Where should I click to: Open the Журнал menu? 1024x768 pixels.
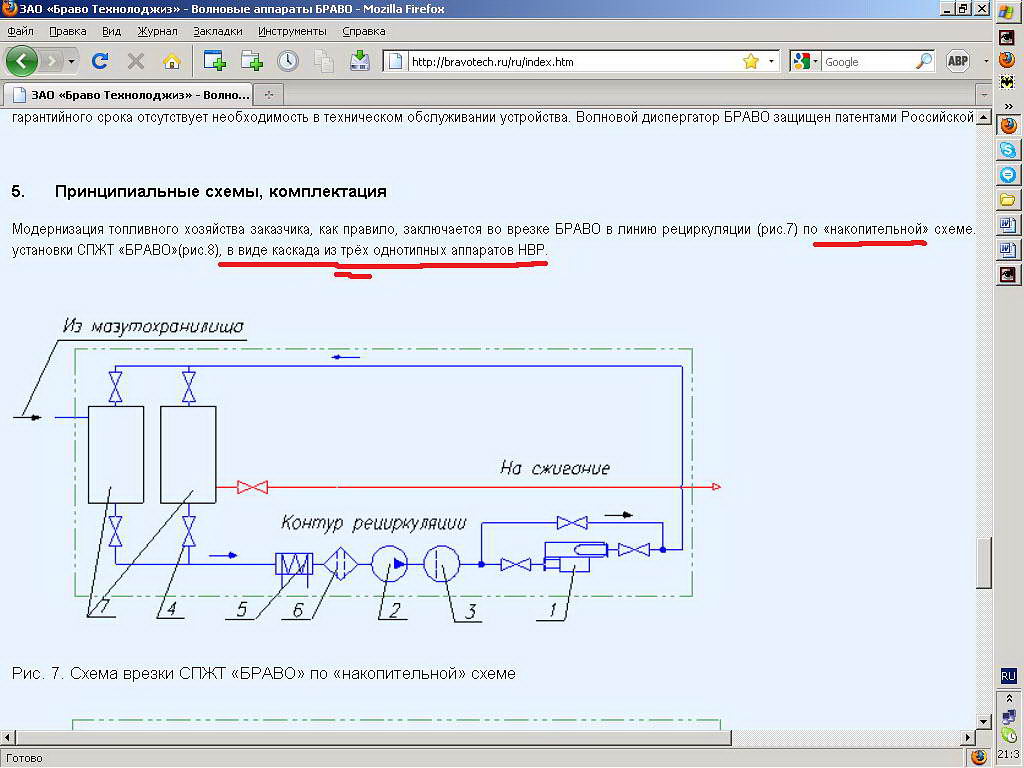157,31
